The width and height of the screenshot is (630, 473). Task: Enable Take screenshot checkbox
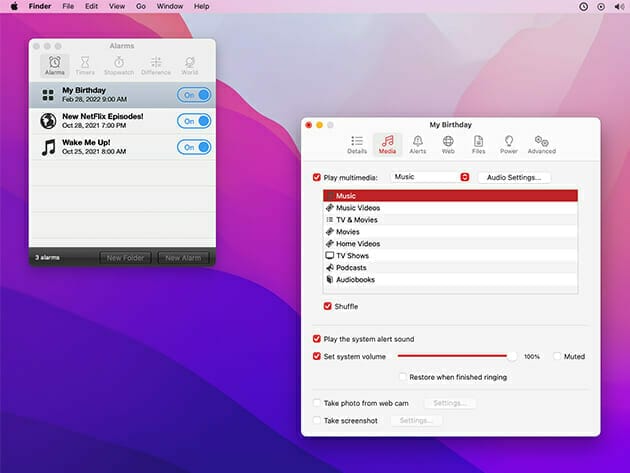tap(317, 421)
